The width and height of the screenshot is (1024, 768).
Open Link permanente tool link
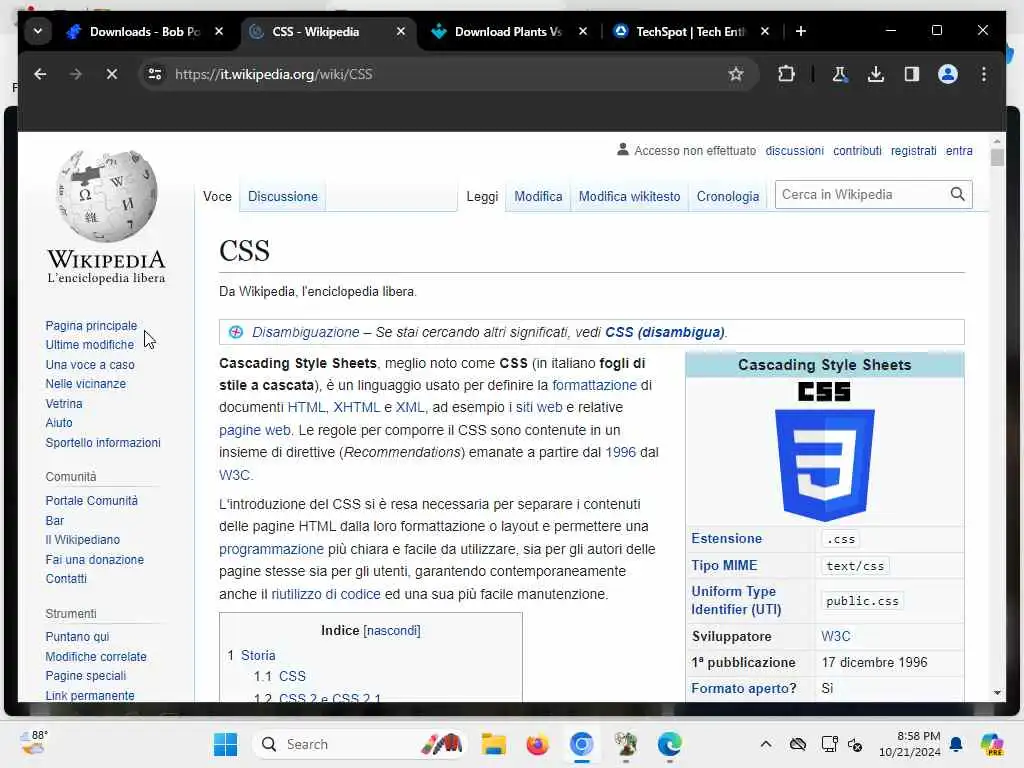click(90, 696)
